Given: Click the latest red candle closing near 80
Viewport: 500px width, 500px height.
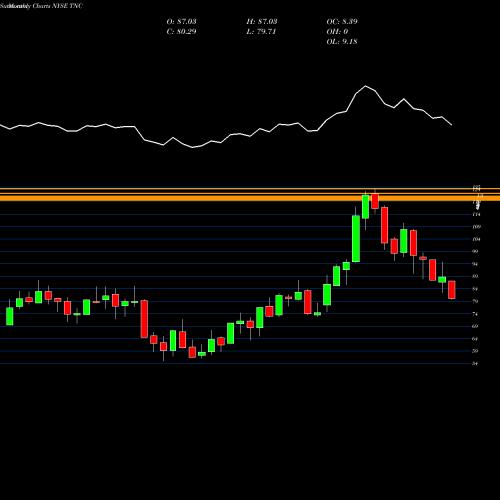Looking at the screenshot, I should 452,290.
